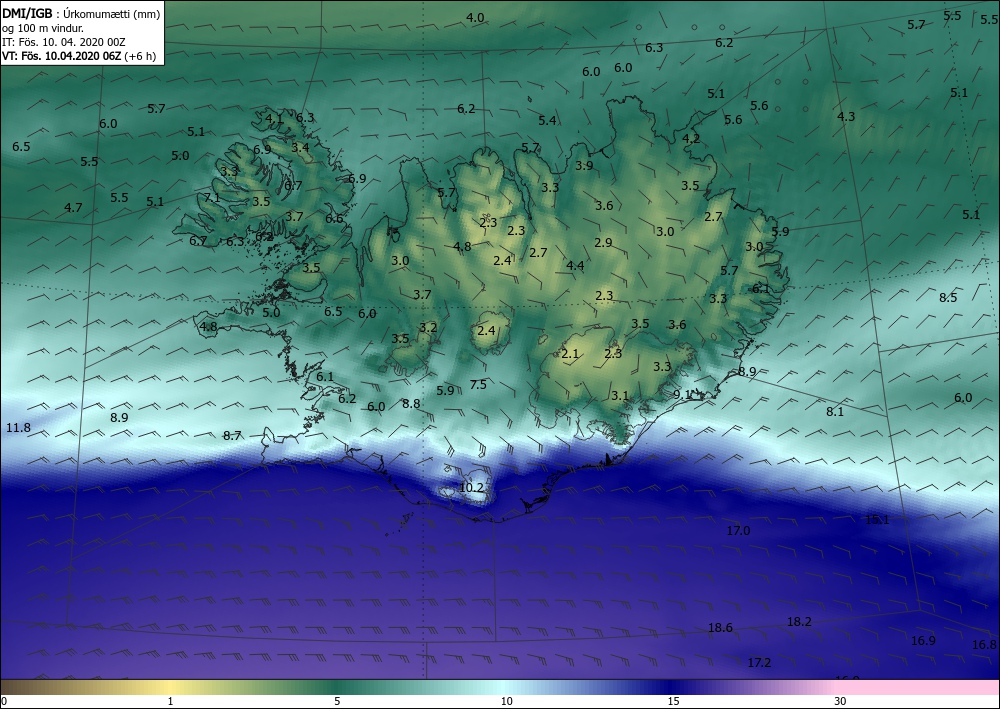Viewport: 1000px width, 709px height.
Task: Select the "VT: Fös. 10.04.2020 06Z" valid time line
Action: (61, 55)
